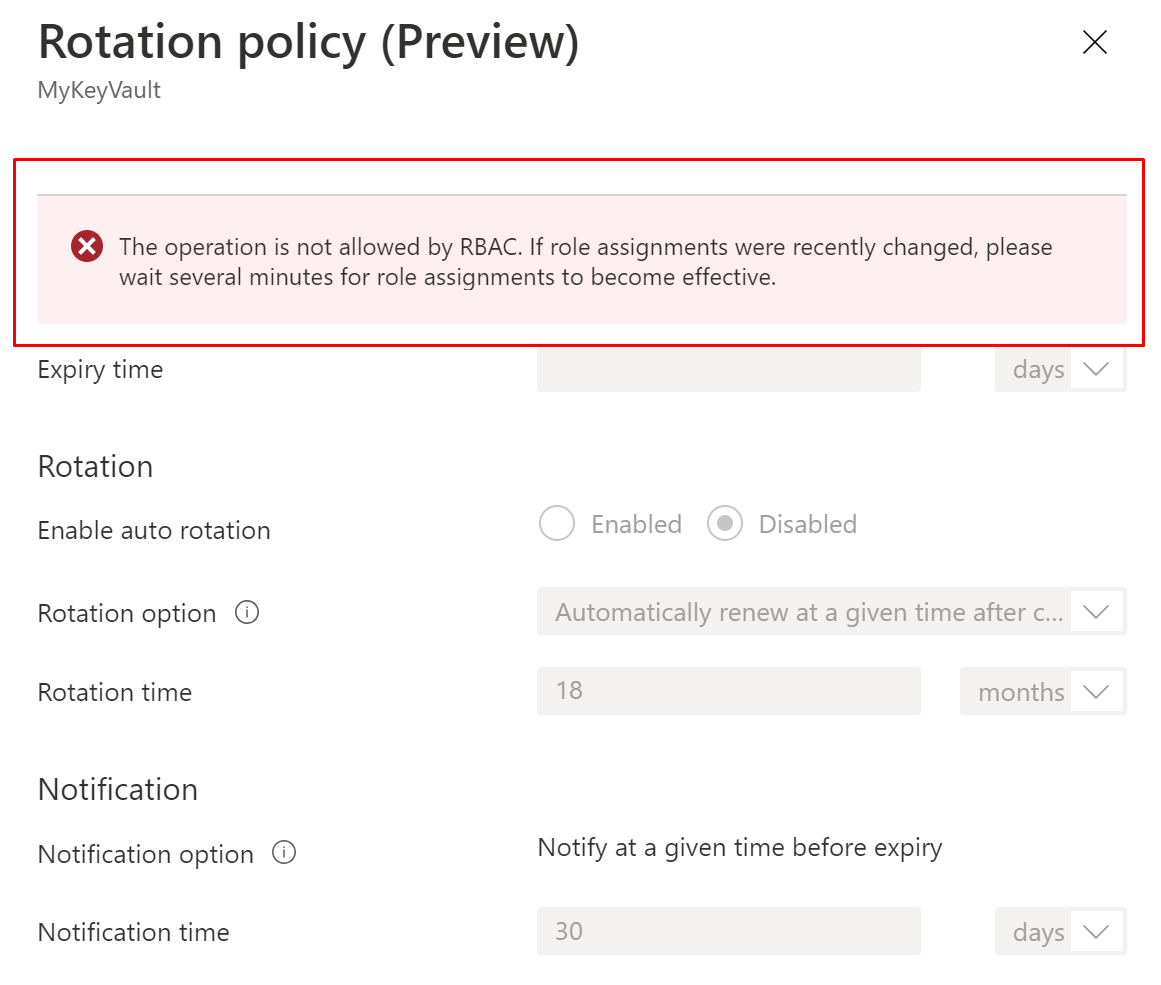Viewport: 1161px width, 985px height.
Task: Click the RBAC error message text
Action: [585, 262]
